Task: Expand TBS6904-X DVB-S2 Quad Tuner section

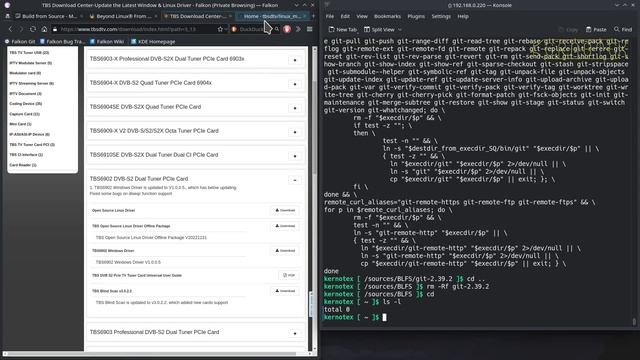Action: click(x=295, y=84)
